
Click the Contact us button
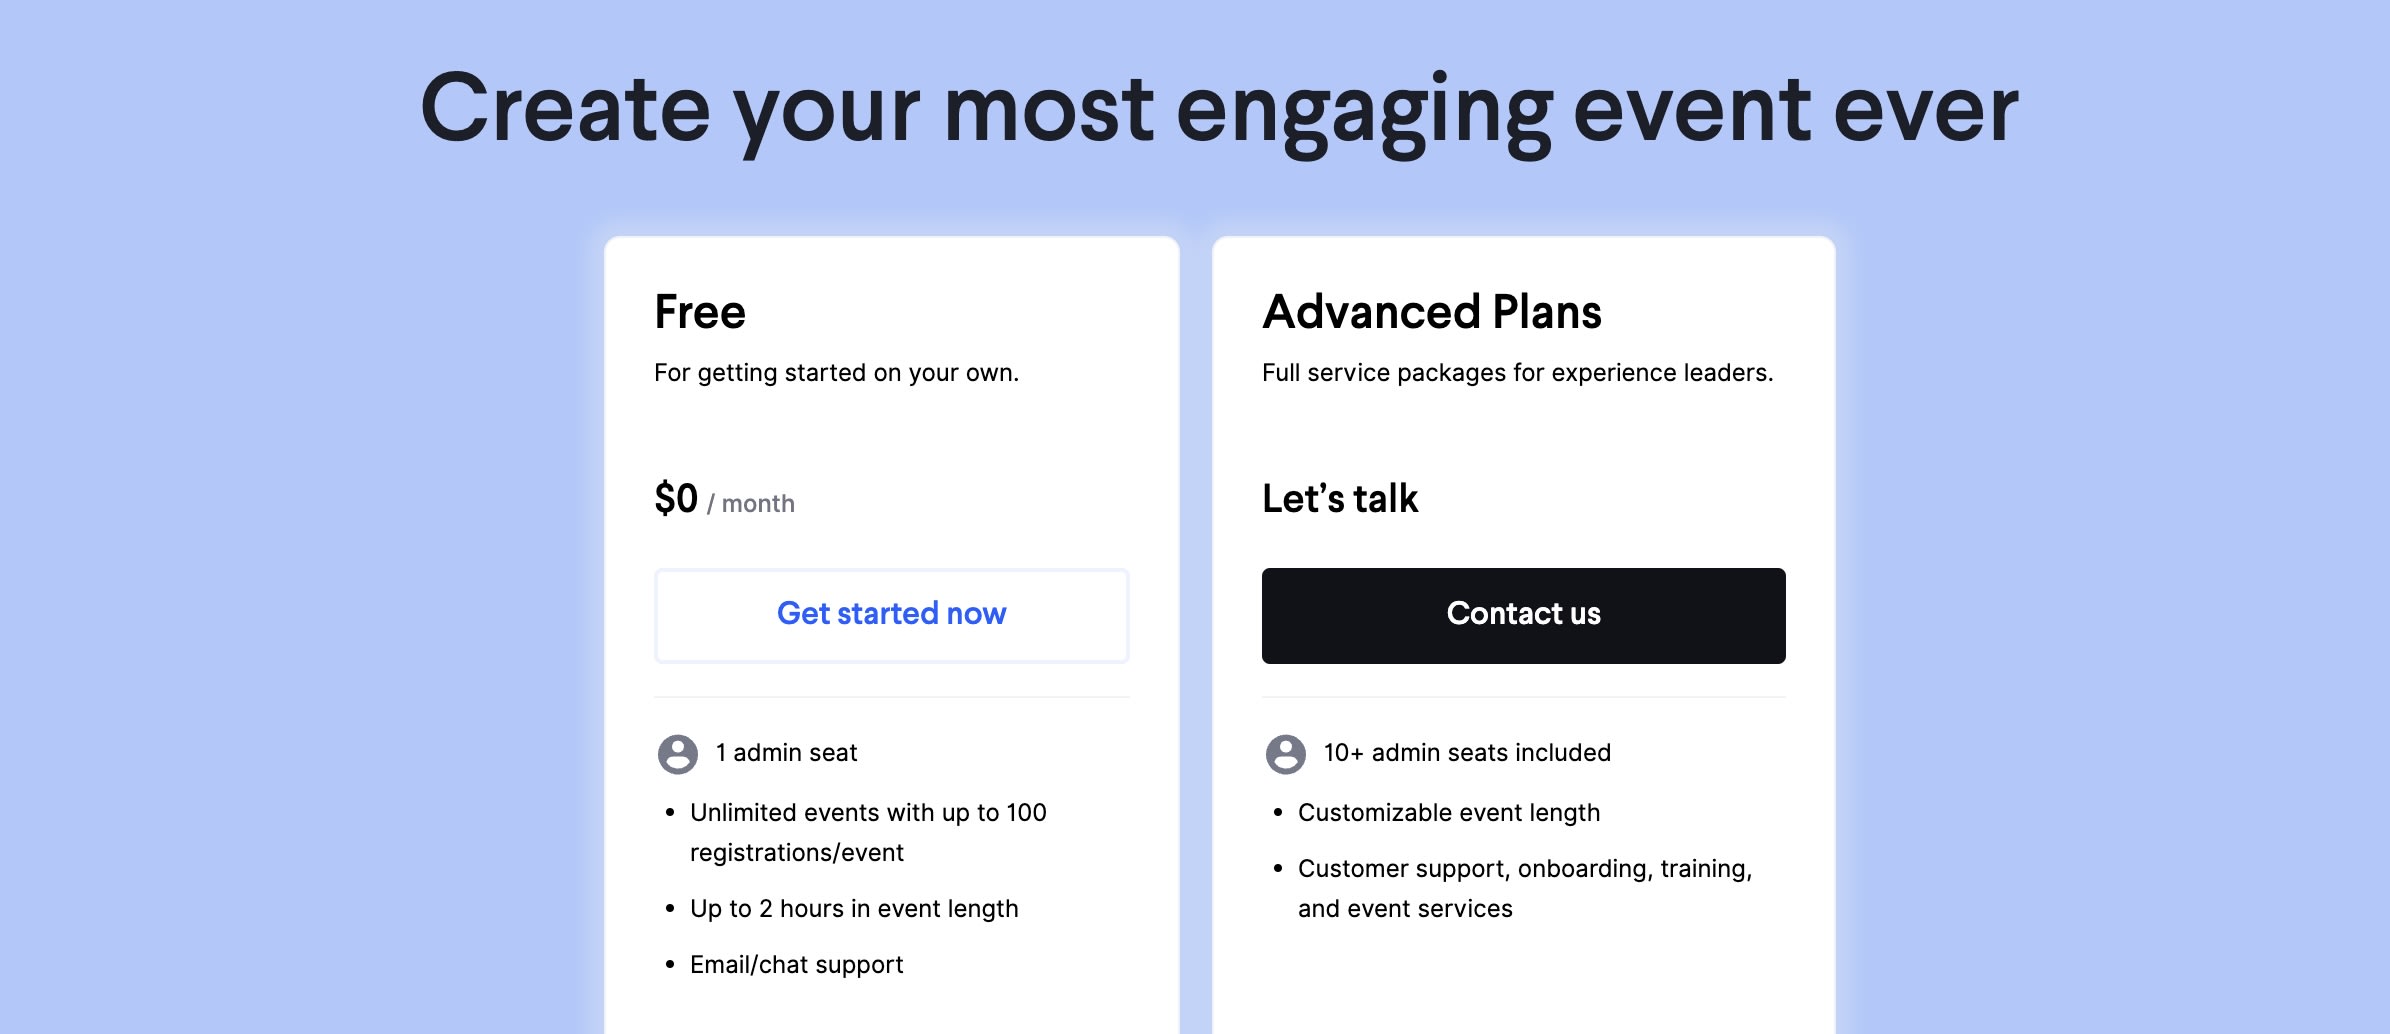click(1522, 615)
